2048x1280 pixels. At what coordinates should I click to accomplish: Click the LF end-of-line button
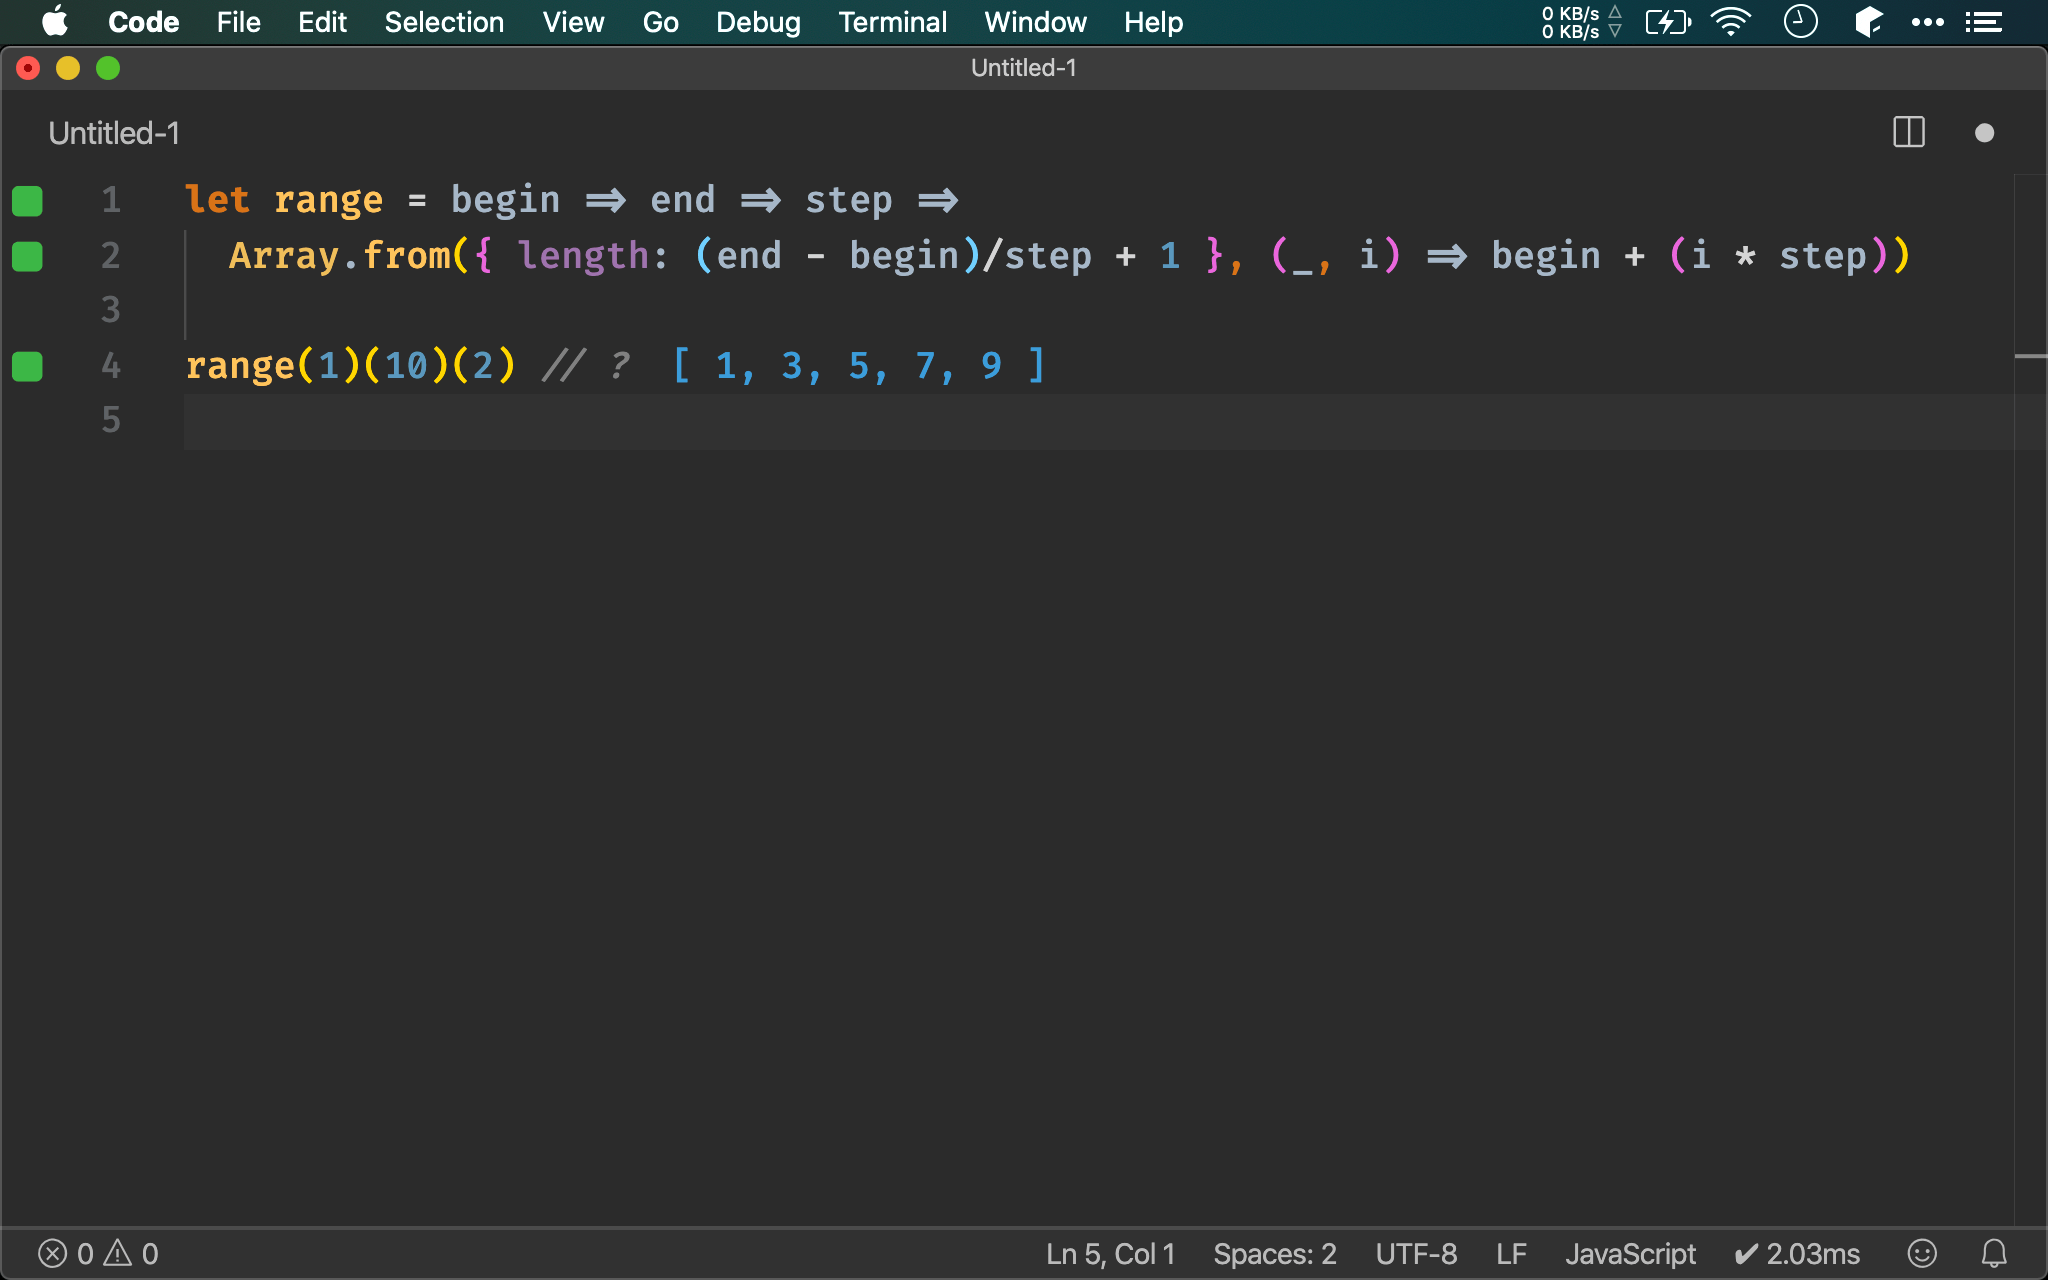(x=1510, y=1253)
